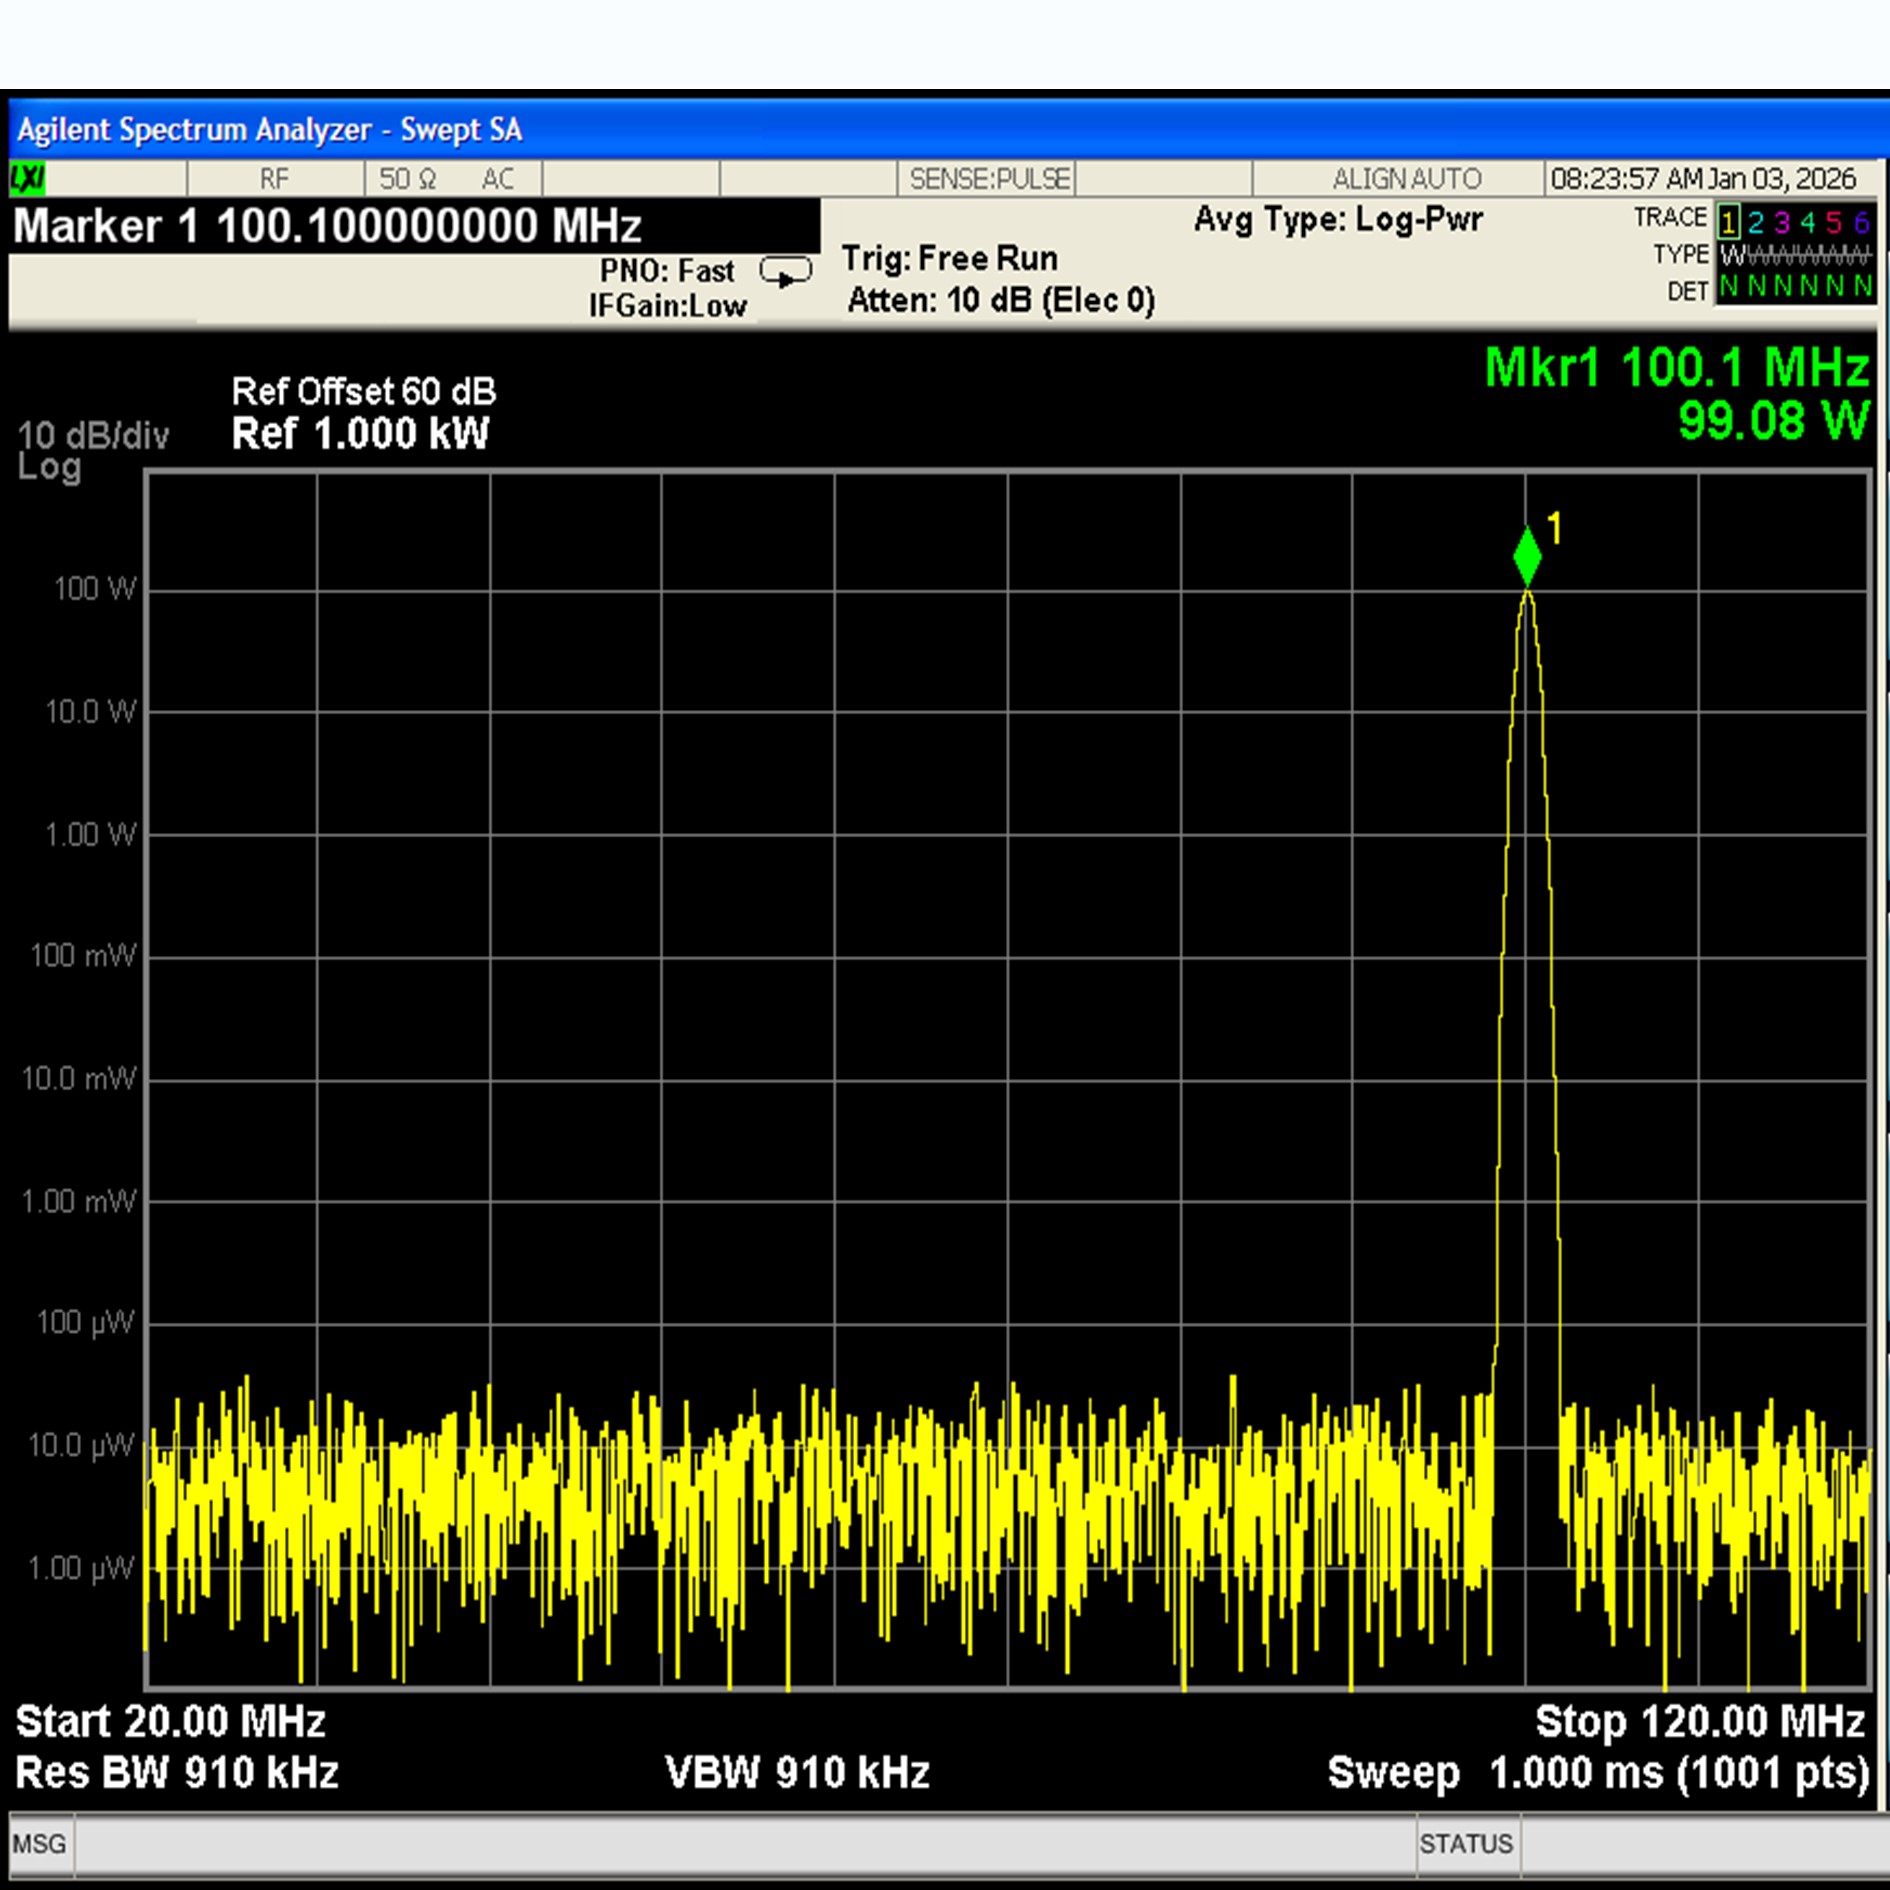
Task: Click the Agilent Spectrum Analyzer - Swept SA title
Action: point(269,130)
